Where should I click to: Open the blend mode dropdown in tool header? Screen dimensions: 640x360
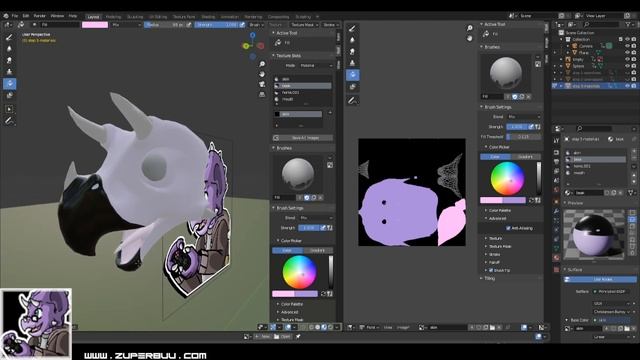pos(127,25)
